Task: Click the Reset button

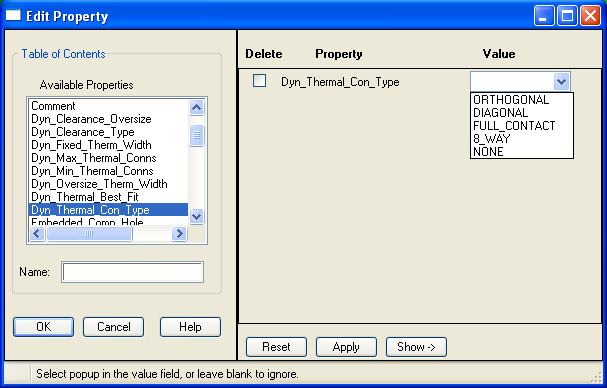Action: pos(276,347)
